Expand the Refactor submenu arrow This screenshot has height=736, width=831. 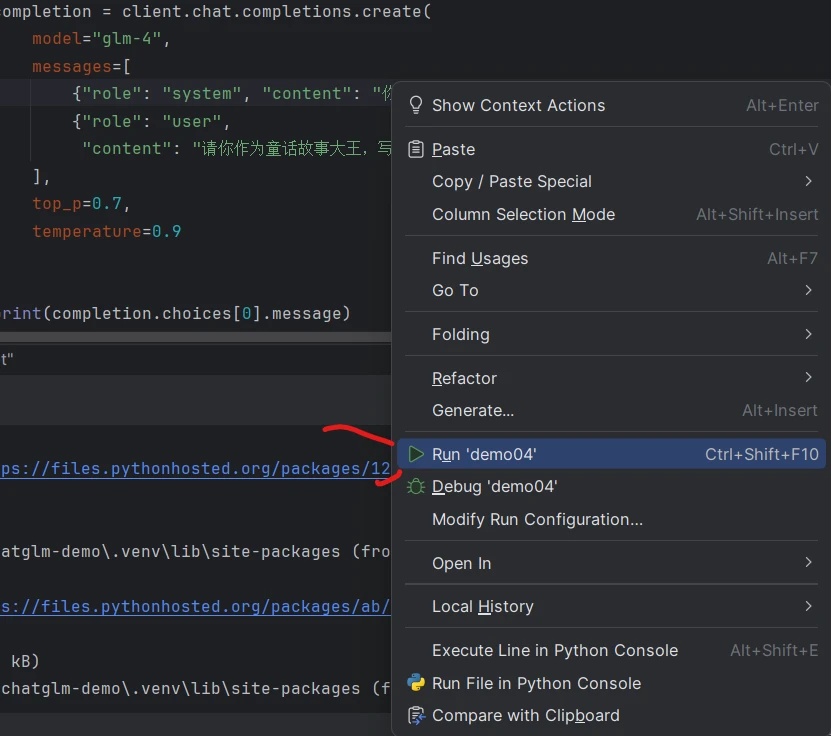click(808, 378)
